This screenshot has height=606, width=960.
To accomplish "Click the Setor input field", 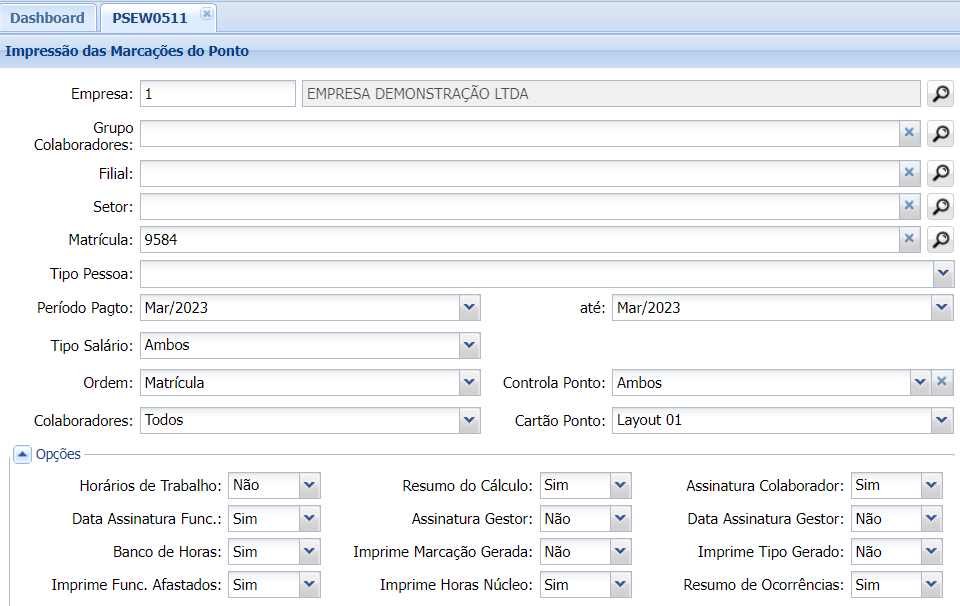I will pos(518,207).
